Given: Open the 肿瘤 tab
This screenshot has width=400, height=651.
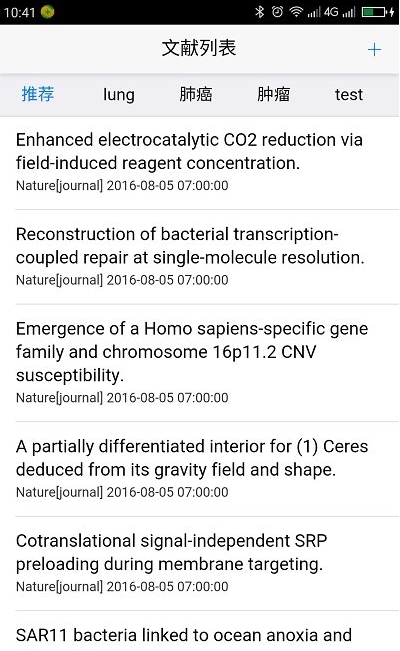Looking at the screenshot, I should [273, 94].
